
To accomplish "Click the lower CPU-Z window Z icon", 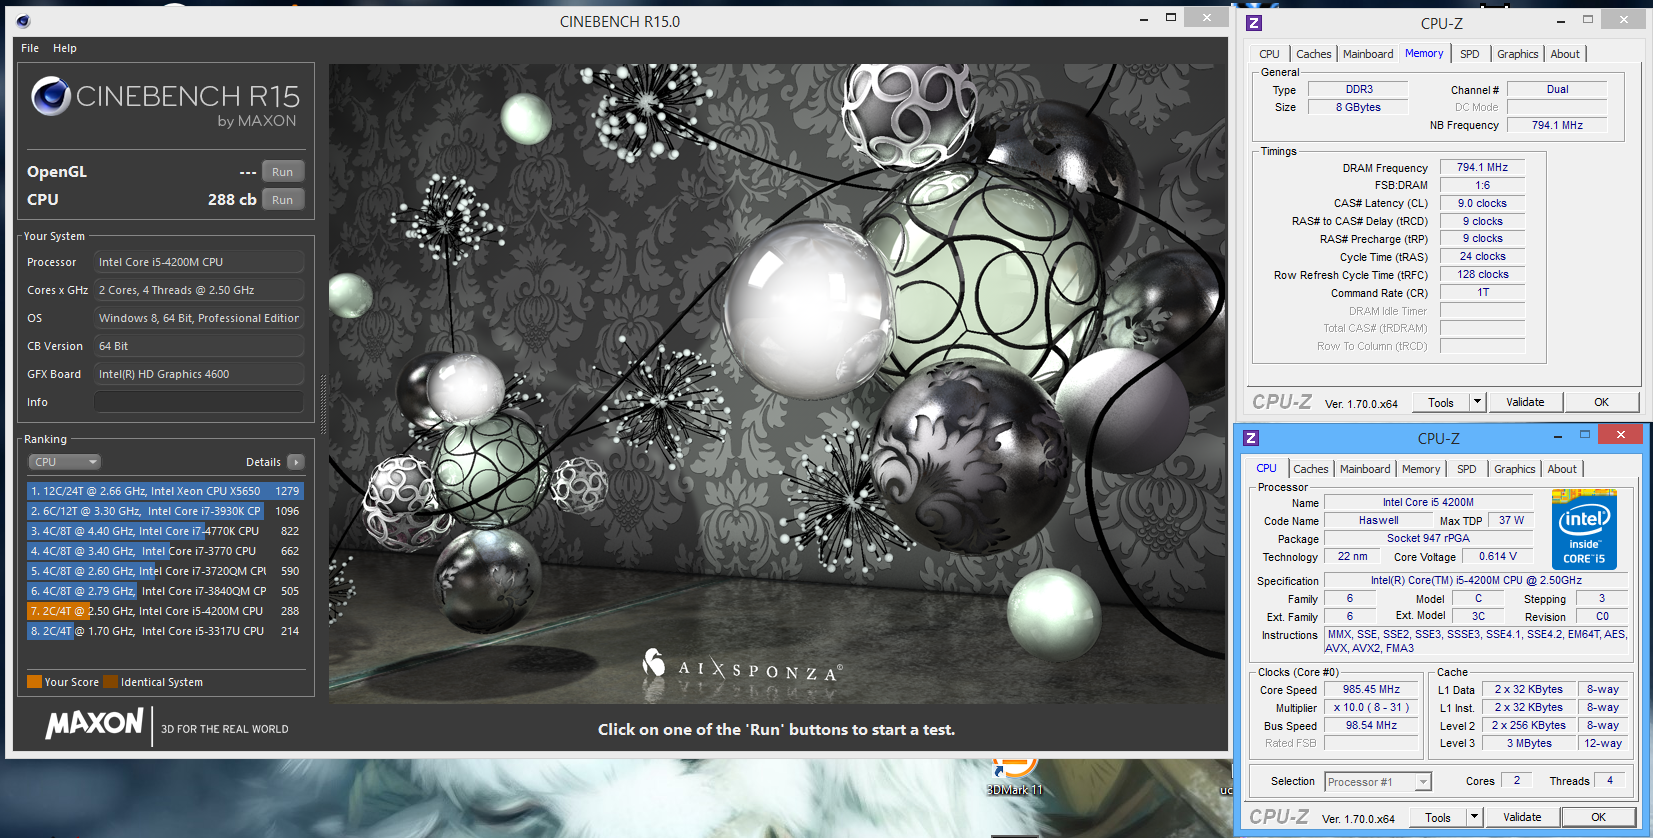I will click(x=1251, y=438).
